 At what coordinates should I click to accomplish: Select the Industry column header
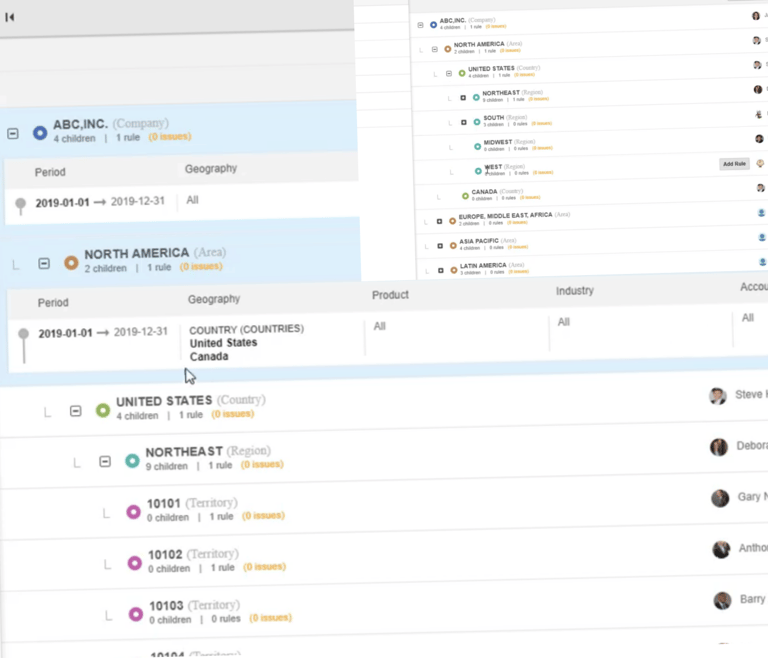[575, 291]
